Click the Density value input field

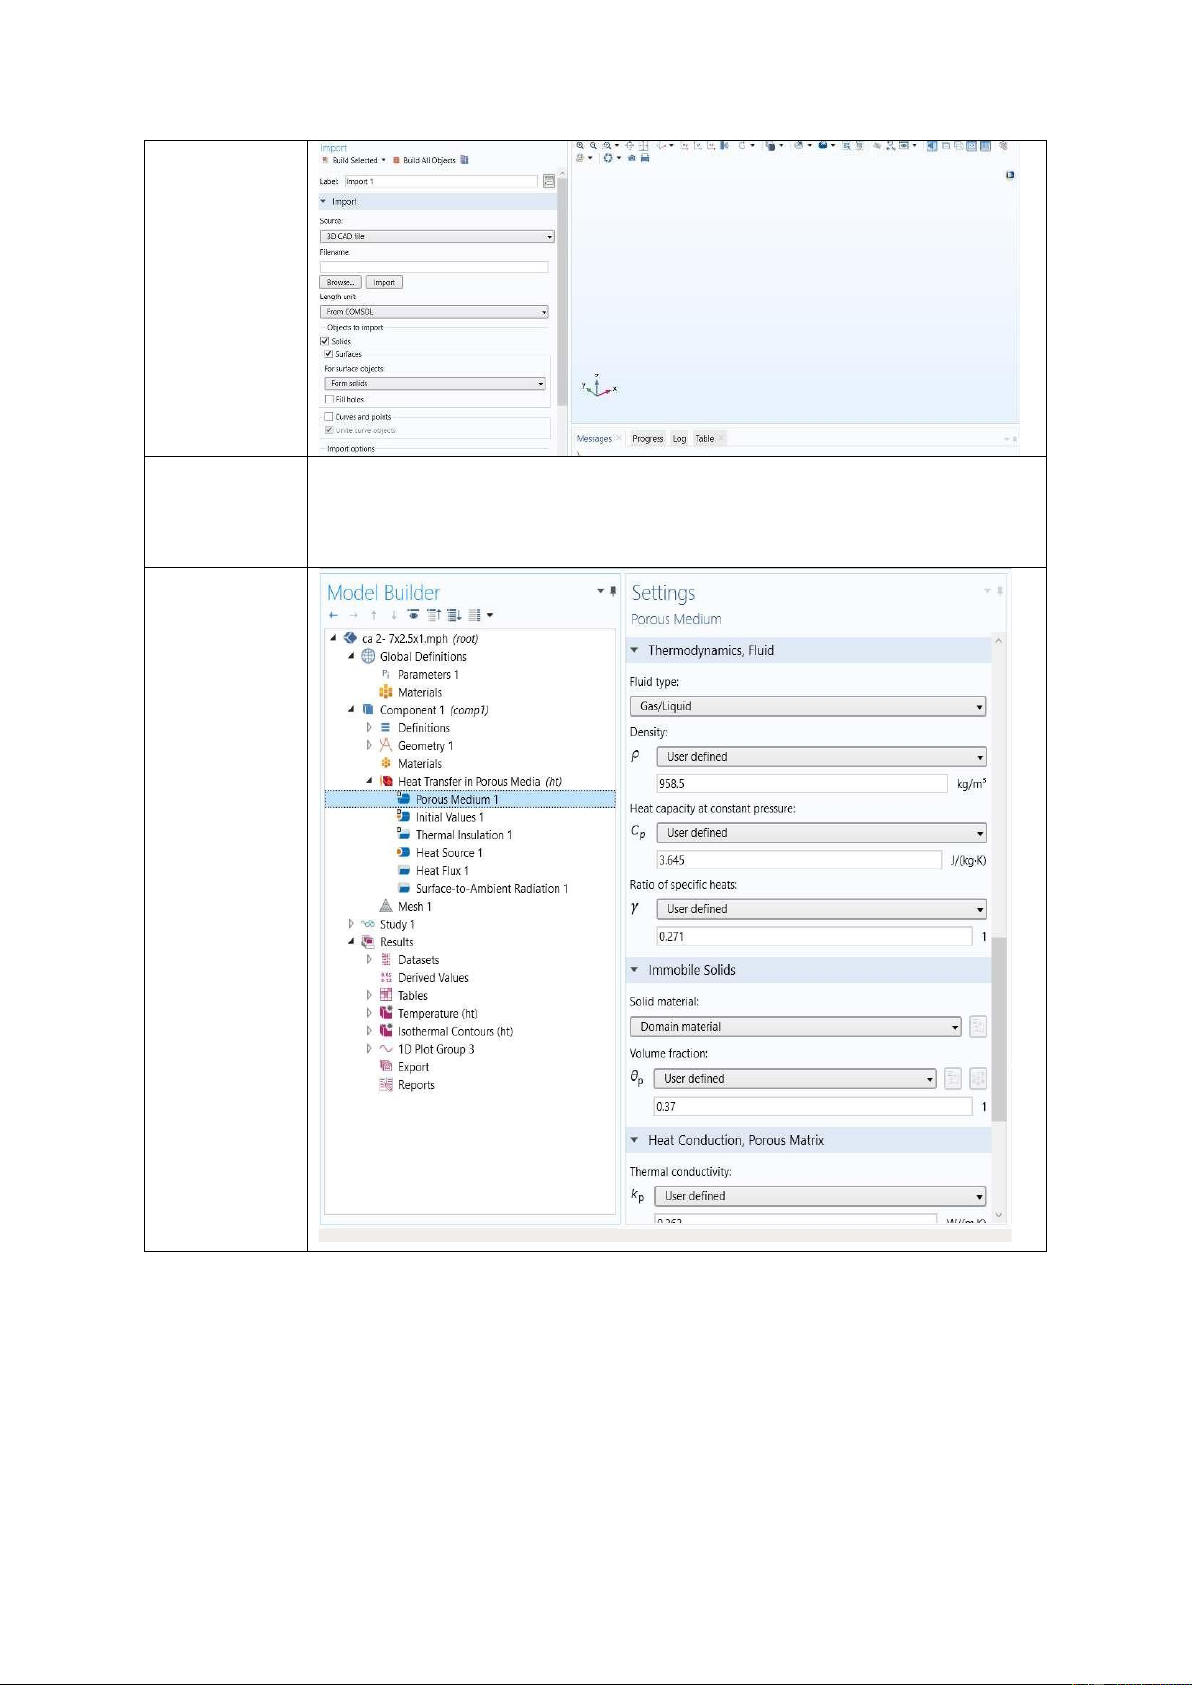click(x=801, y=784)
